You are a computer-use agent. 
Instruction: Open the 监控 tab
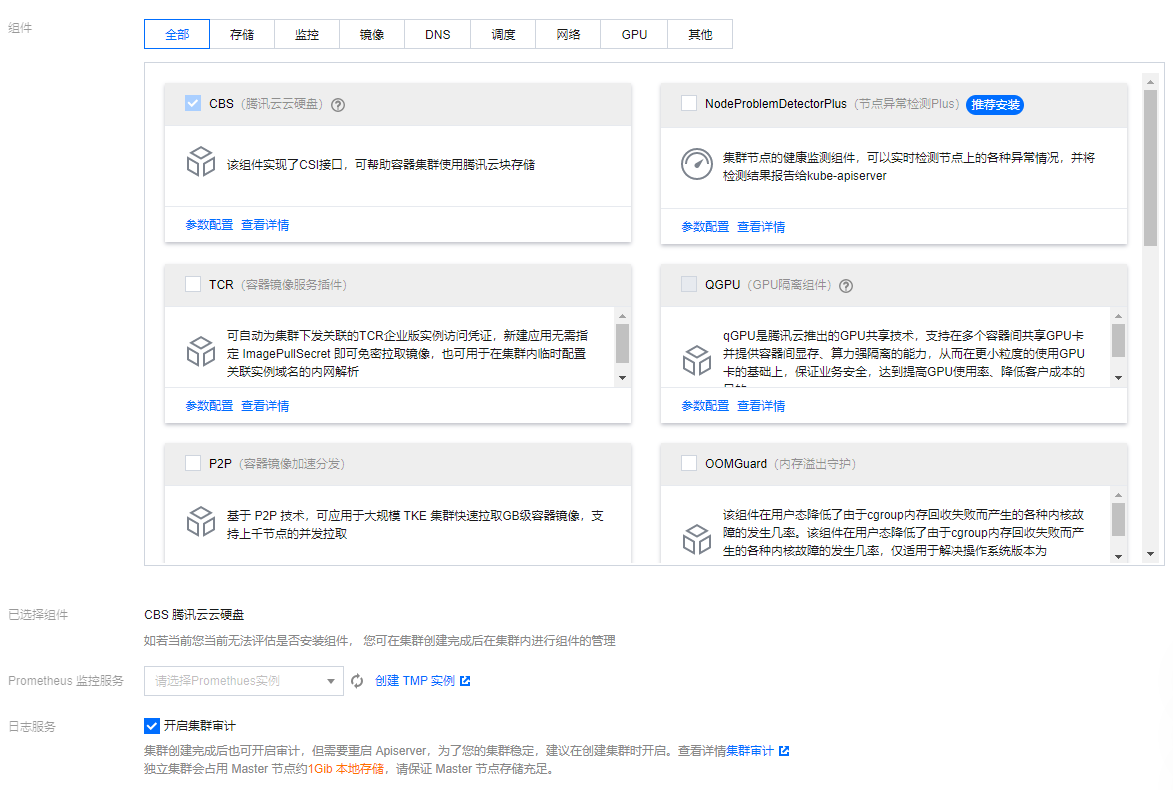tap(307, 34)
